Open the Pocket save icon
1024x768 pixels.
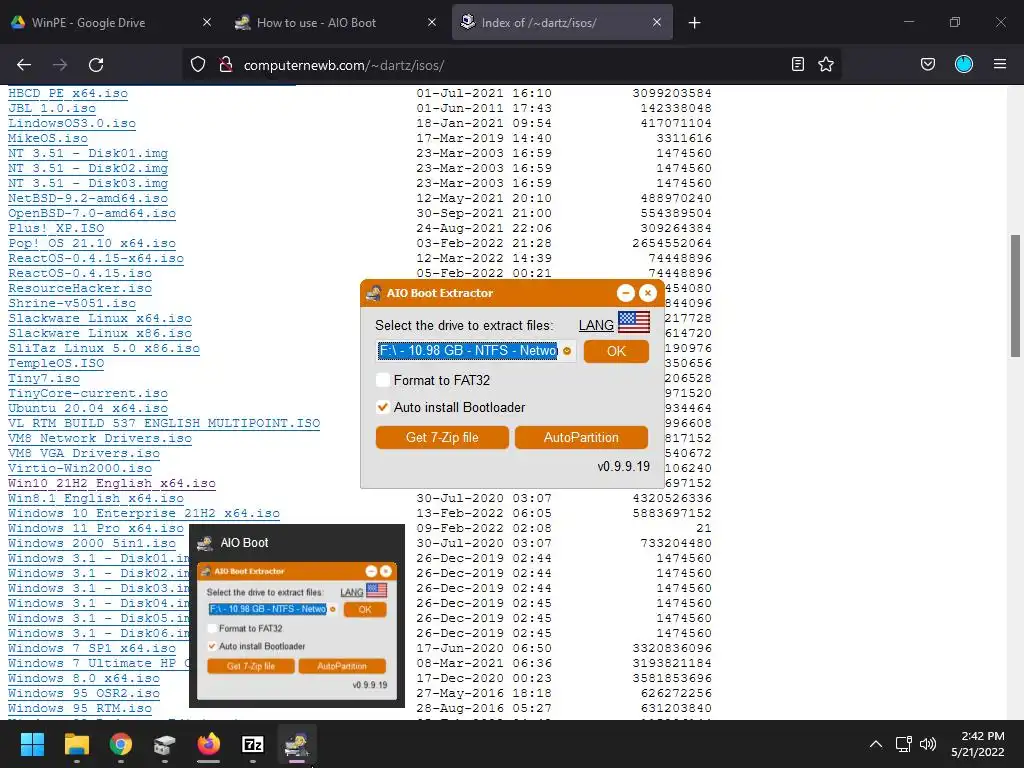click(927, 65)
